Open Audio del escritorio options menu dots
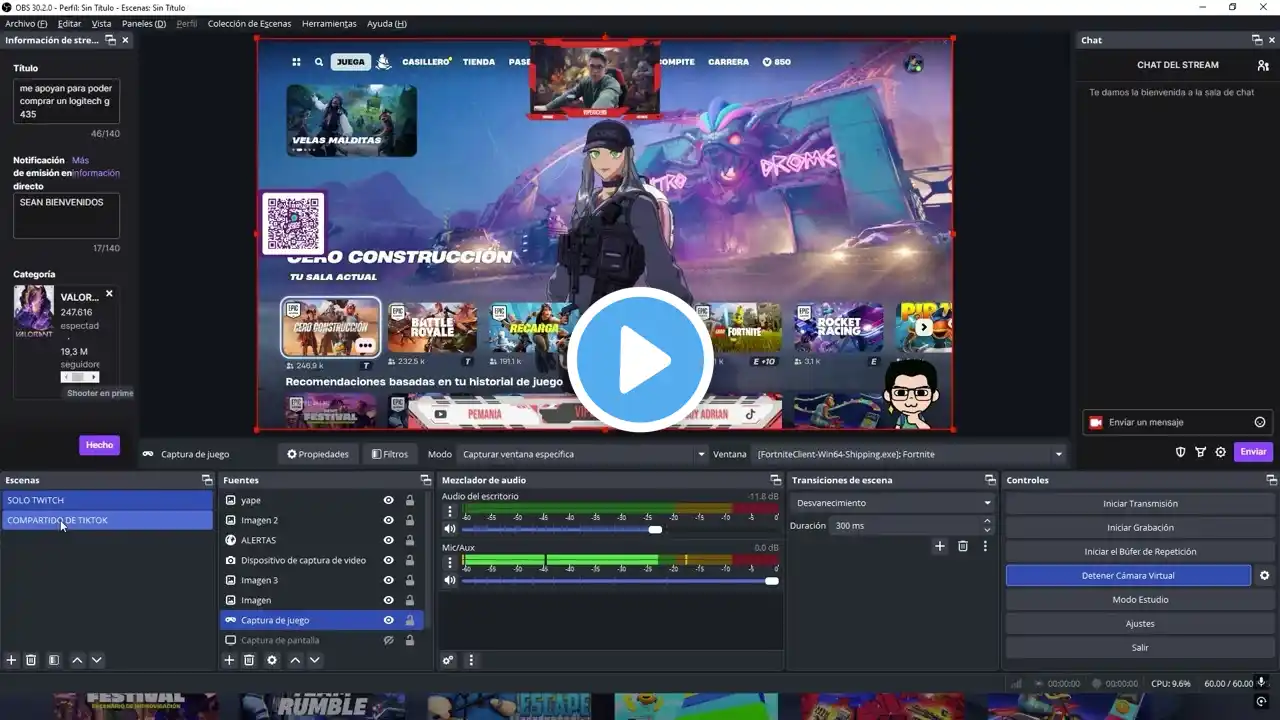The width and height of the screenshot is (1280, 720). coord(450,511)
